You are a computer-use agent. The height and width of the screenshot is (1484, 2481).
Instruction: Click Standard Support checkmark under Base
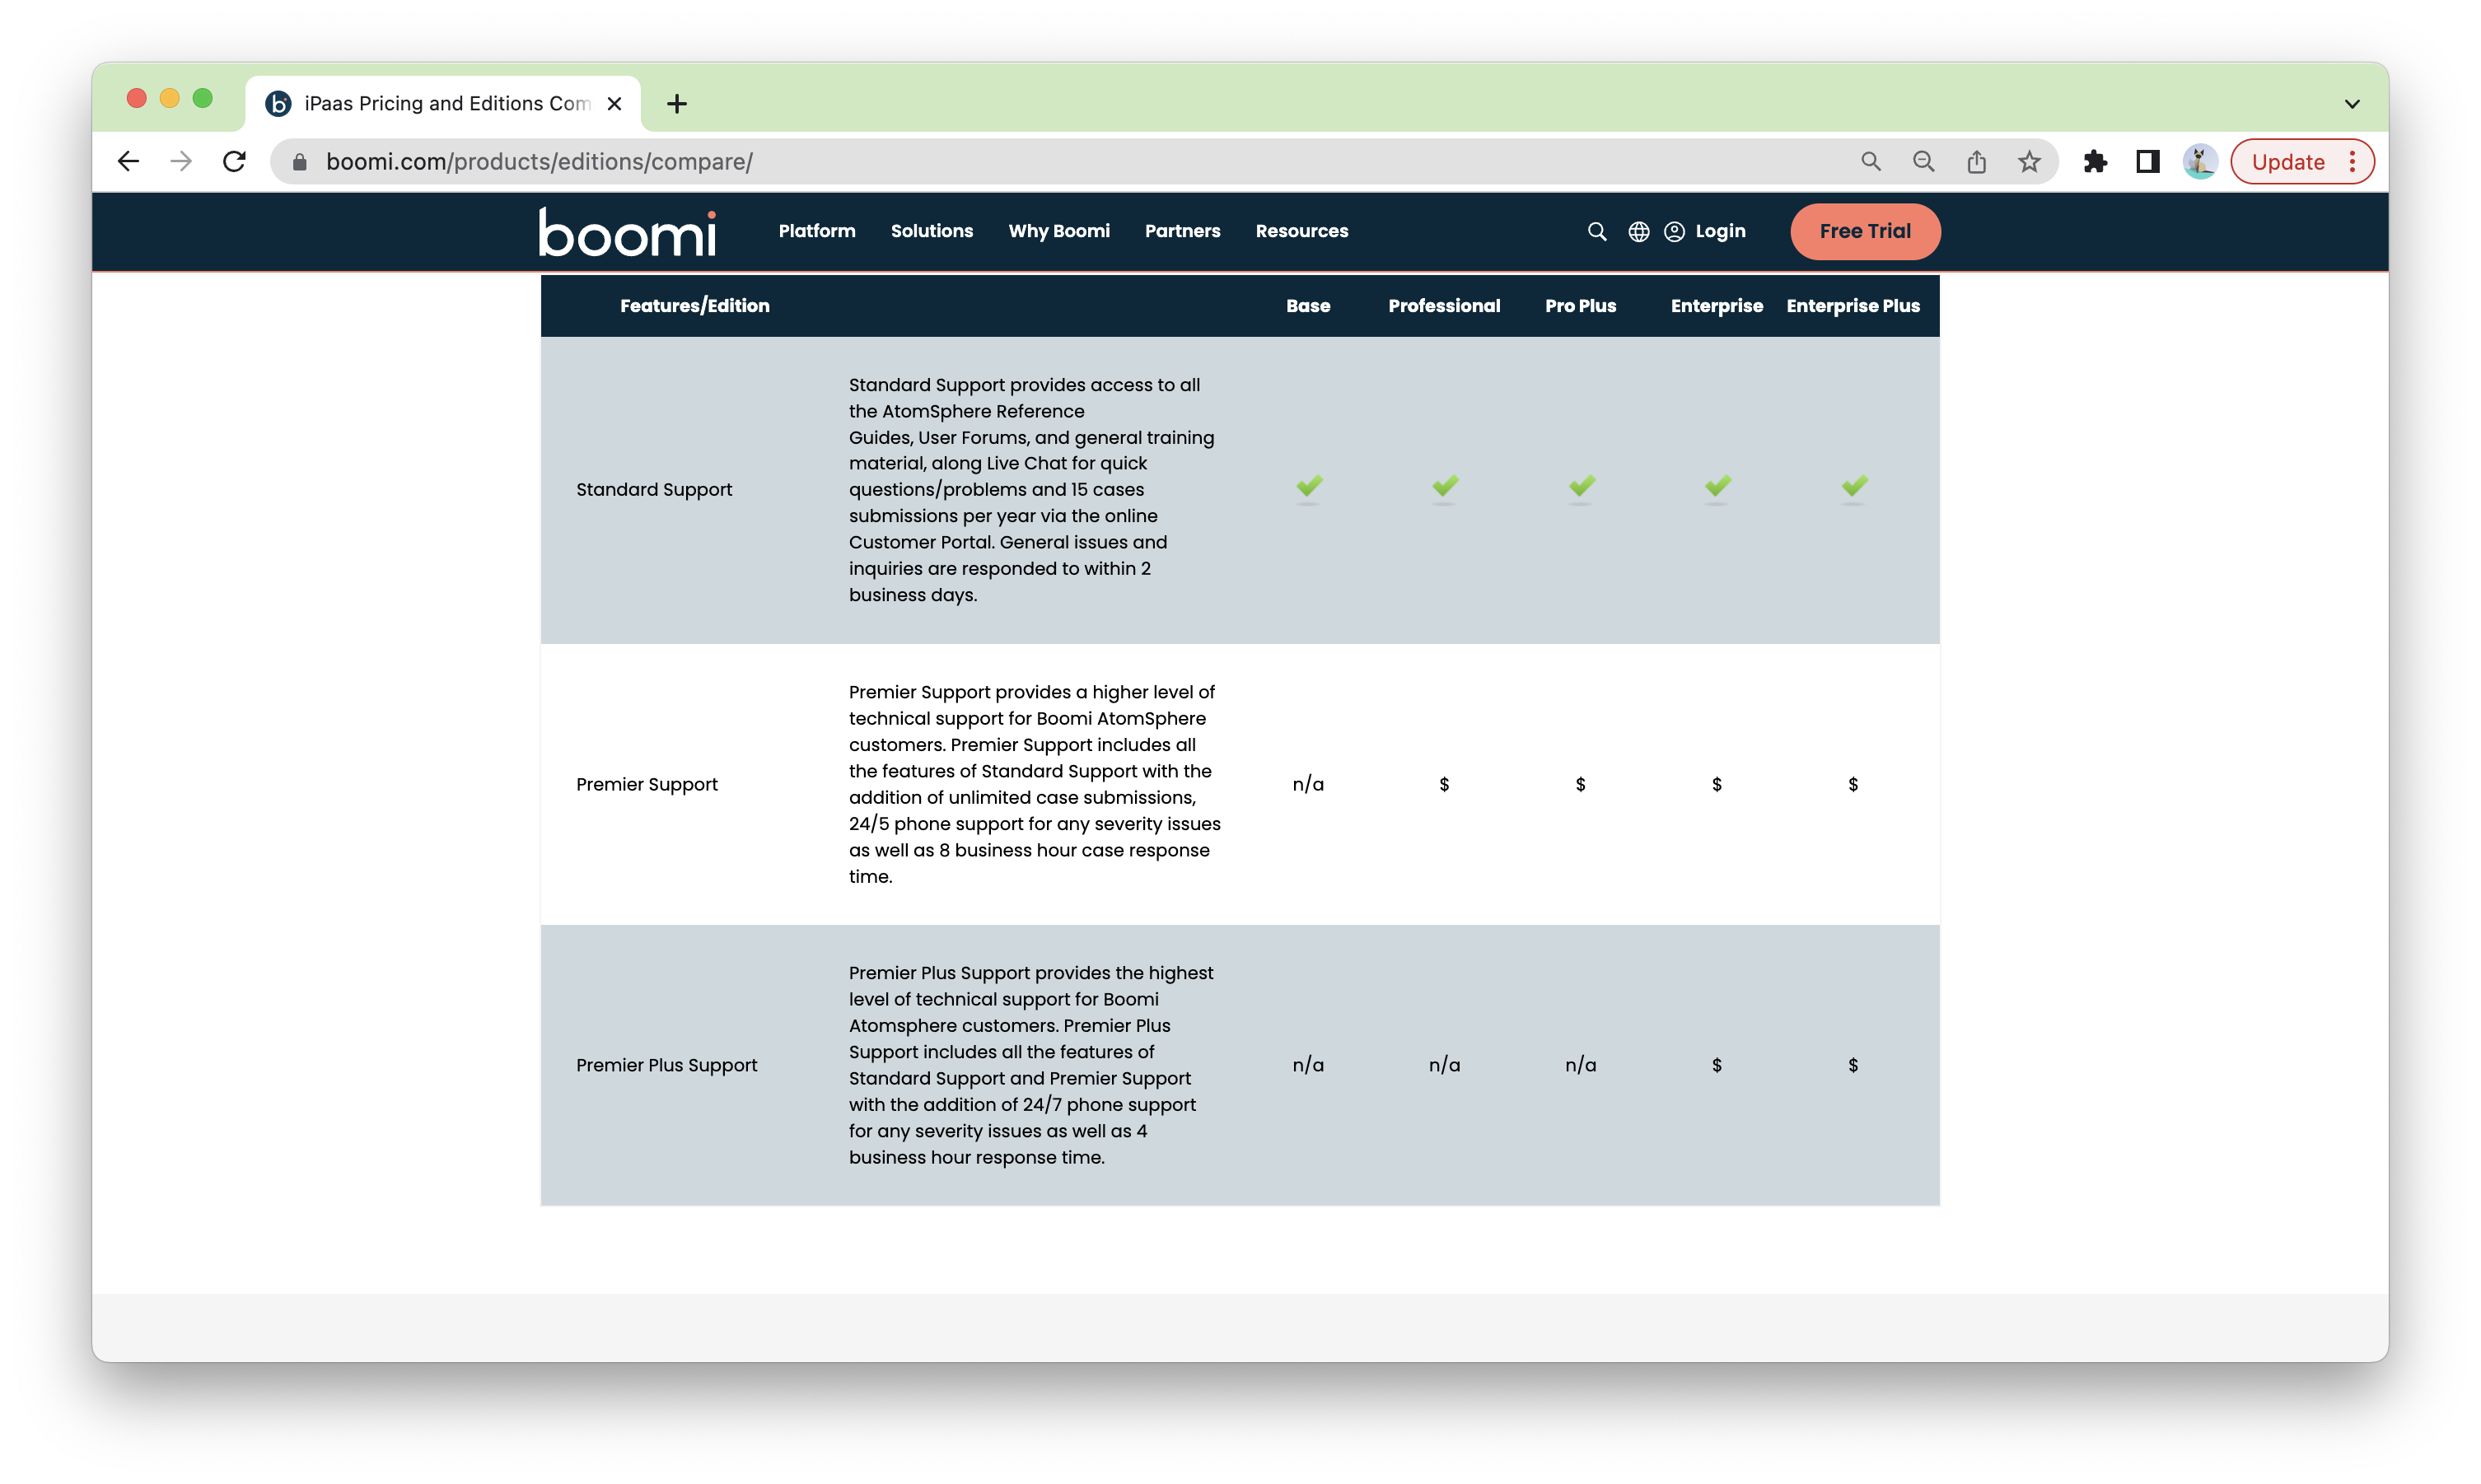1309,488
